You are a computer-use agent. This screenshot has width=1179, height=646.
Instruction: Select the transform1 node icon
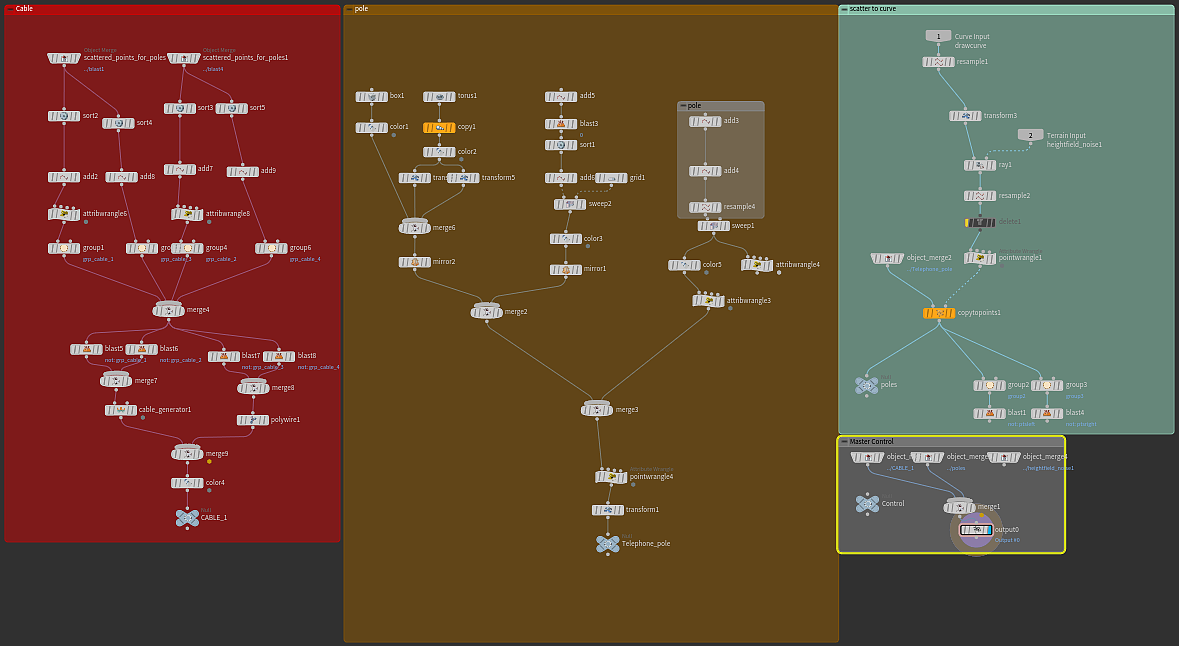608,510
